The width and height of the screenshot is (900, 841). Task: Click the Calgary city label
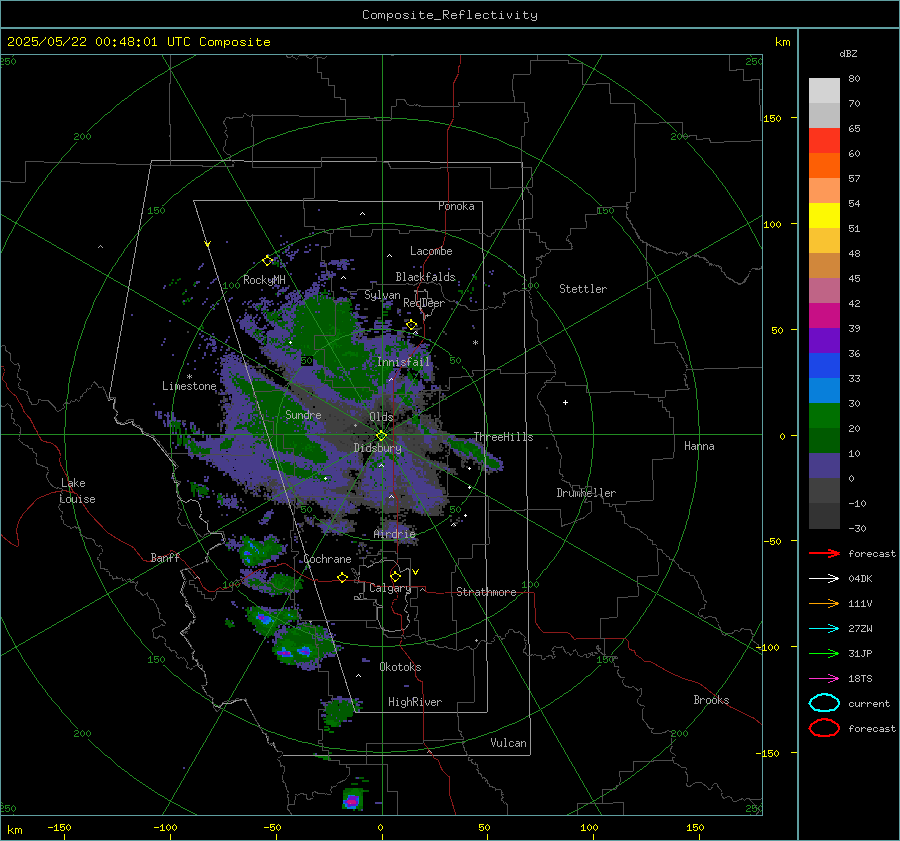[x=390, y=588]
